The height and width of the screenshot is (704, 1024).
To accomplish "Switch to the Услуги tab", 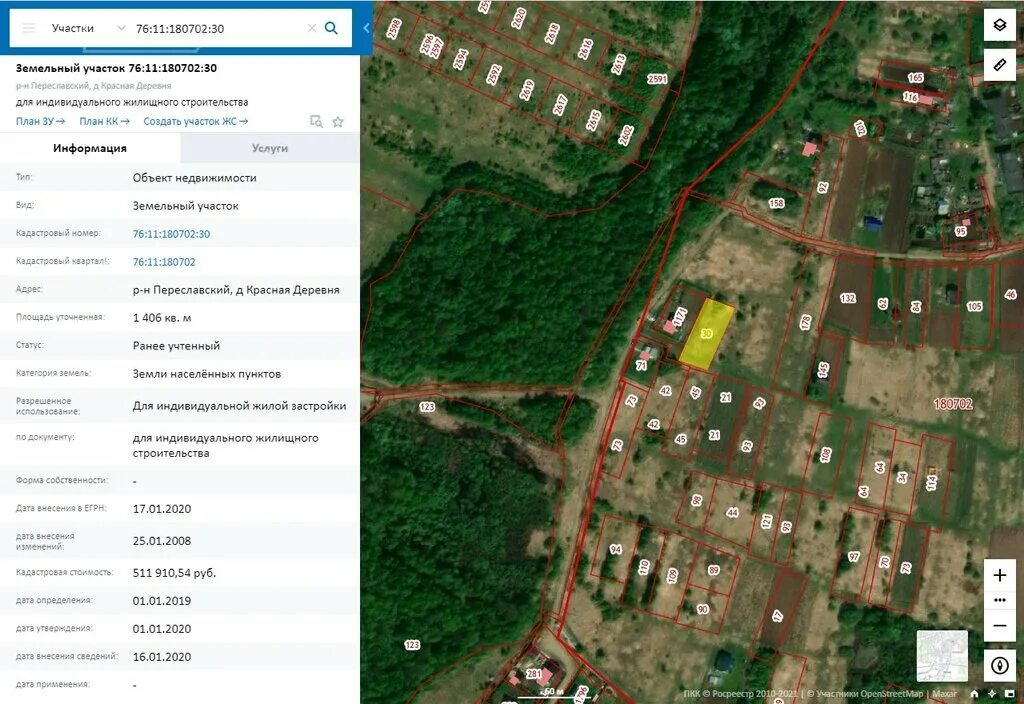I will click(x=270, y=148).
